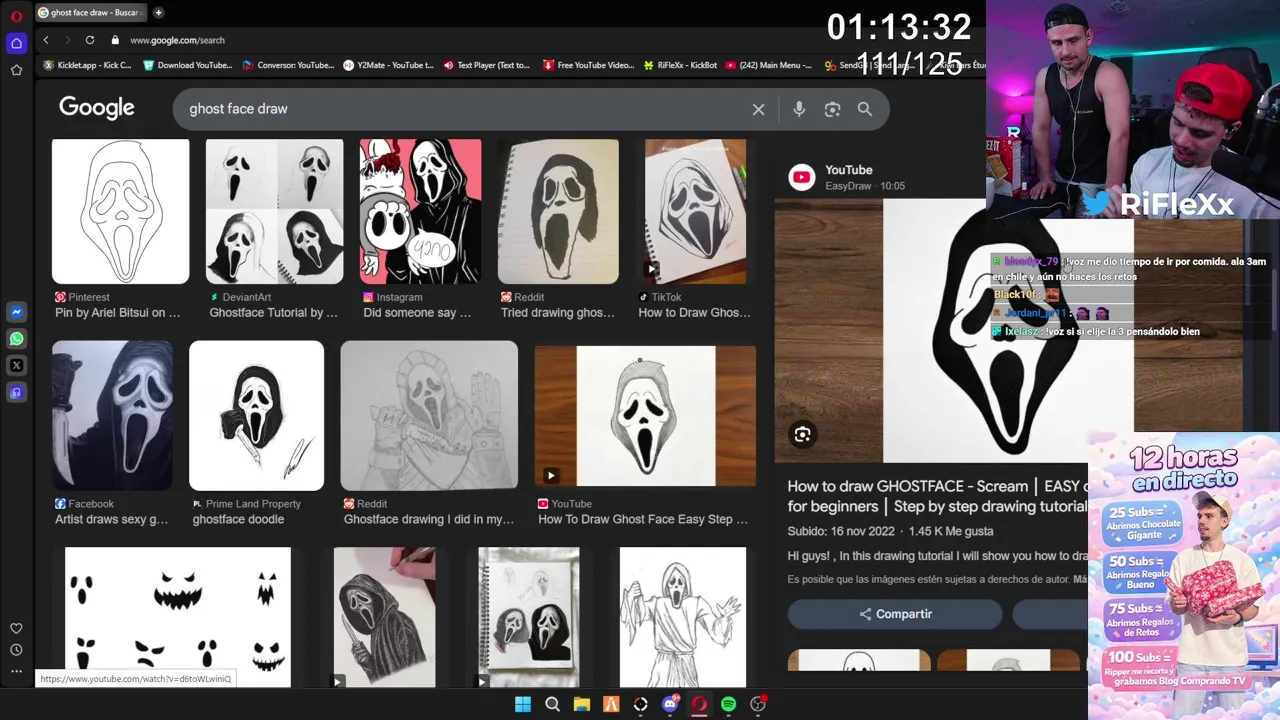Open the Opera menu logo
Viewport: 1280px width, 720px height.
click(x=16, y=16)
